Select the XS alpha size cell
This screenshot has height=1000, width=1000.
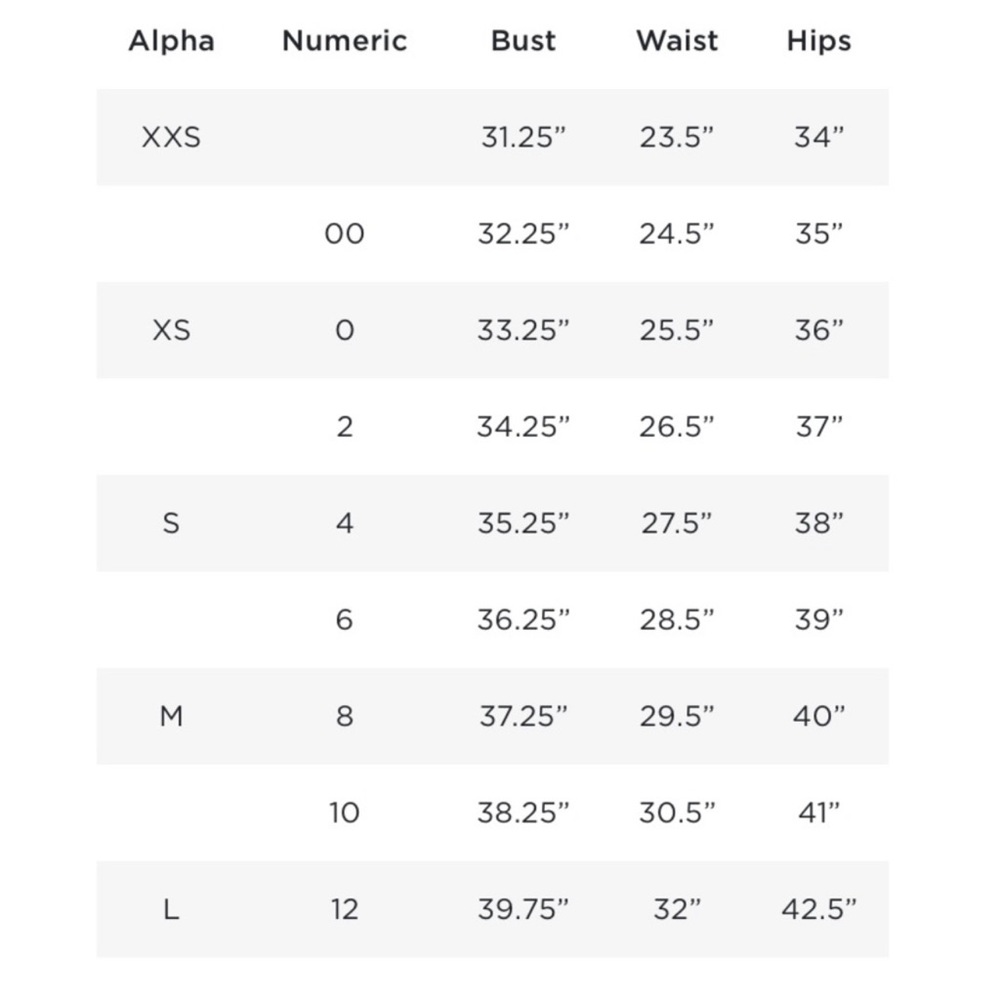(171, 330)
